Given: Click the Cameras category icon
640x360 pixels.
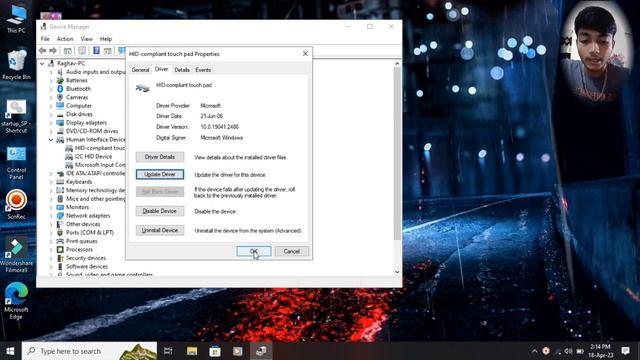Looking at the screenshot, I should [x=60, y=97].
